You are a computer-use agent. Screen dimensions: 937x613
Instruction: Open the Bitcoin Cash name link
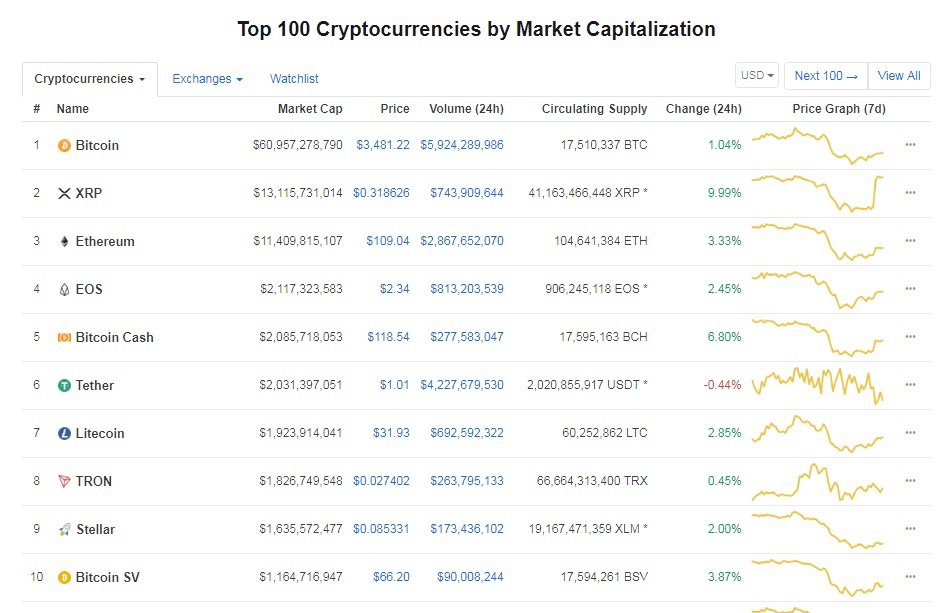[114, 338]
